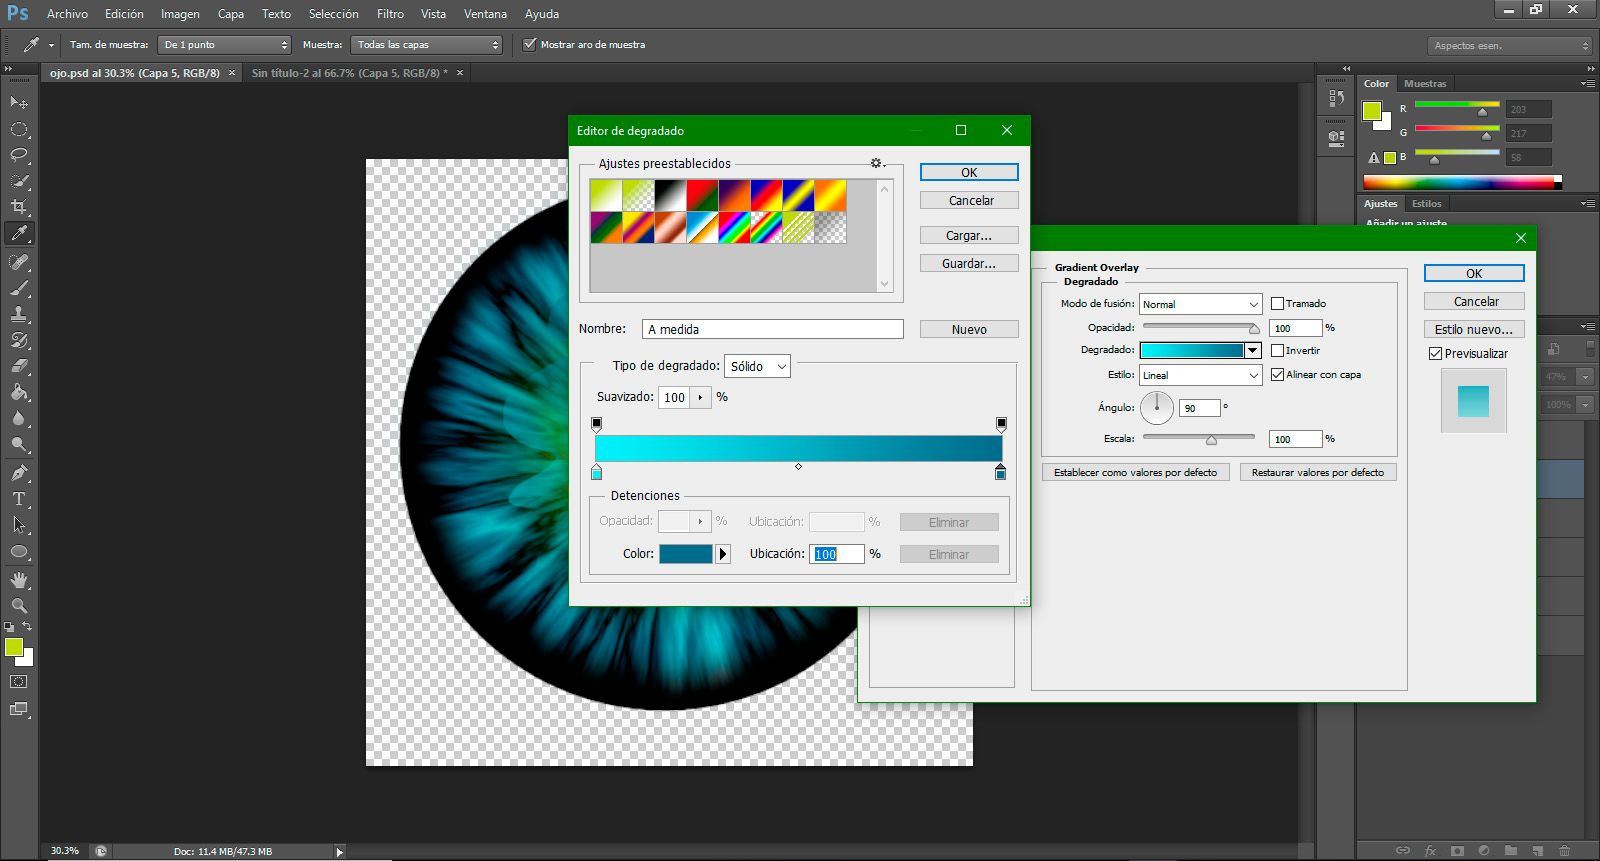
Task: Select the Crop tool
Action: coord(19,207)
